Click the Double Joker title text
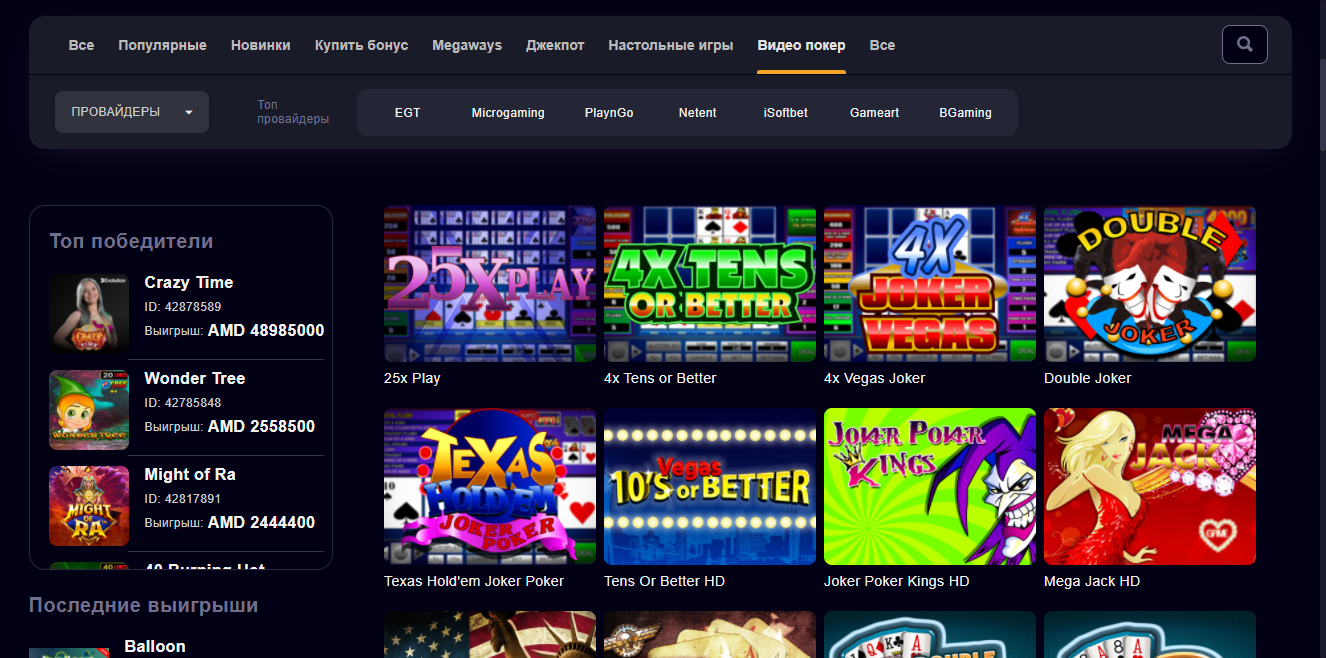This screenshot has width=1326, height=658. (1088, 378)
